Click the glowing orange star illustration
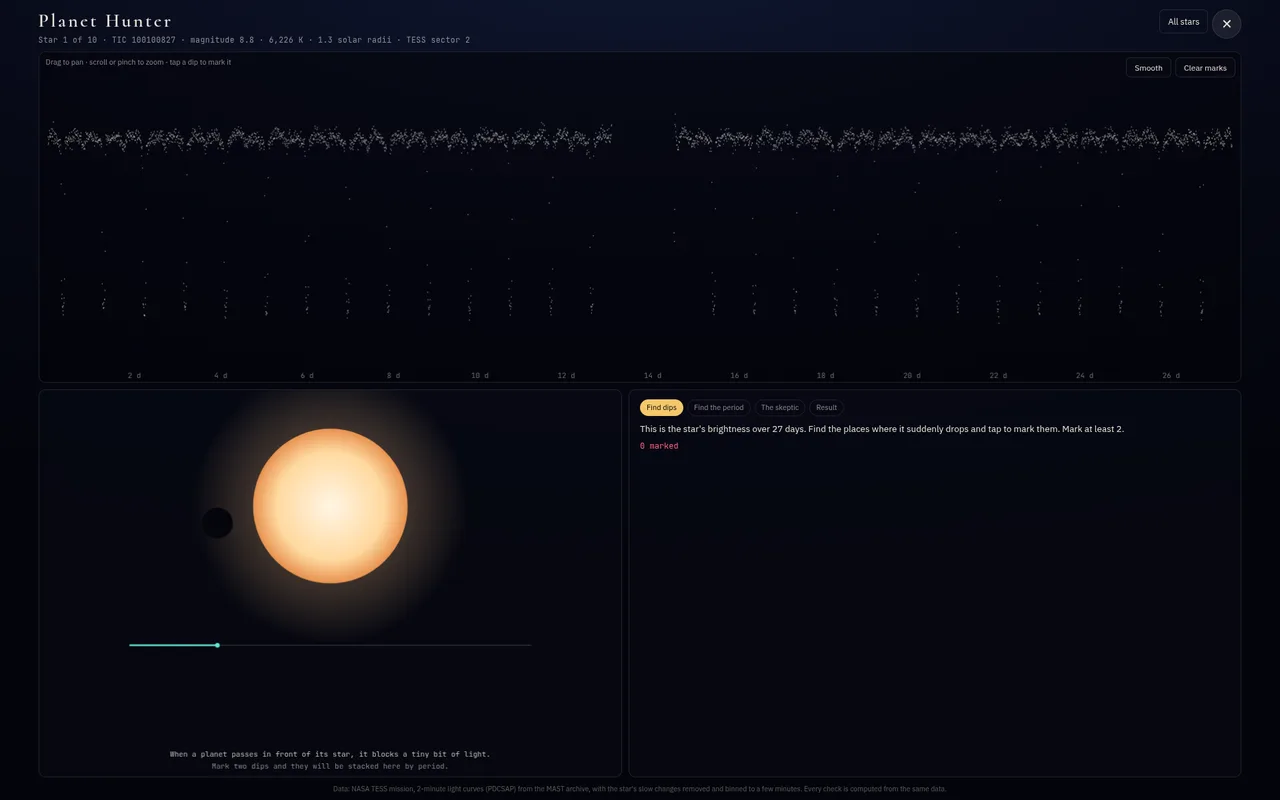 330,506
